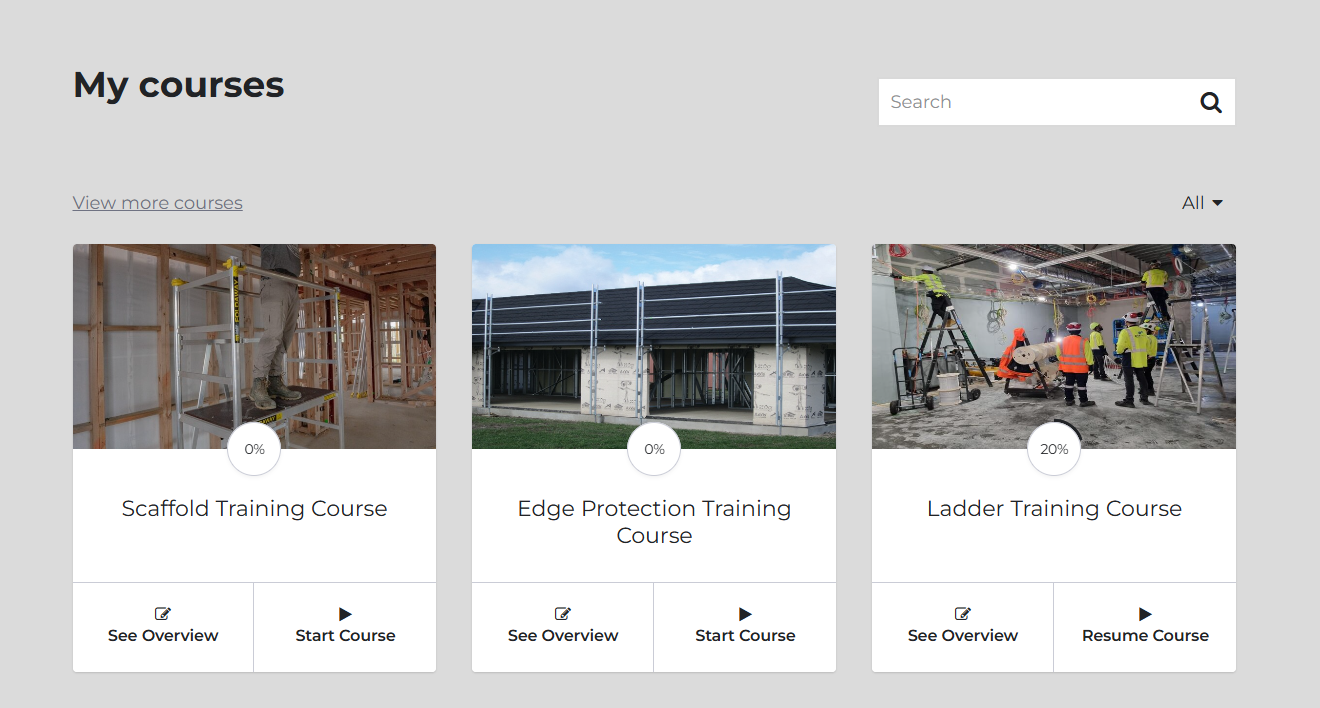Click the Ladder course overview edit icon
This screenshot has width=1320, height=708.
coord(963,614)
